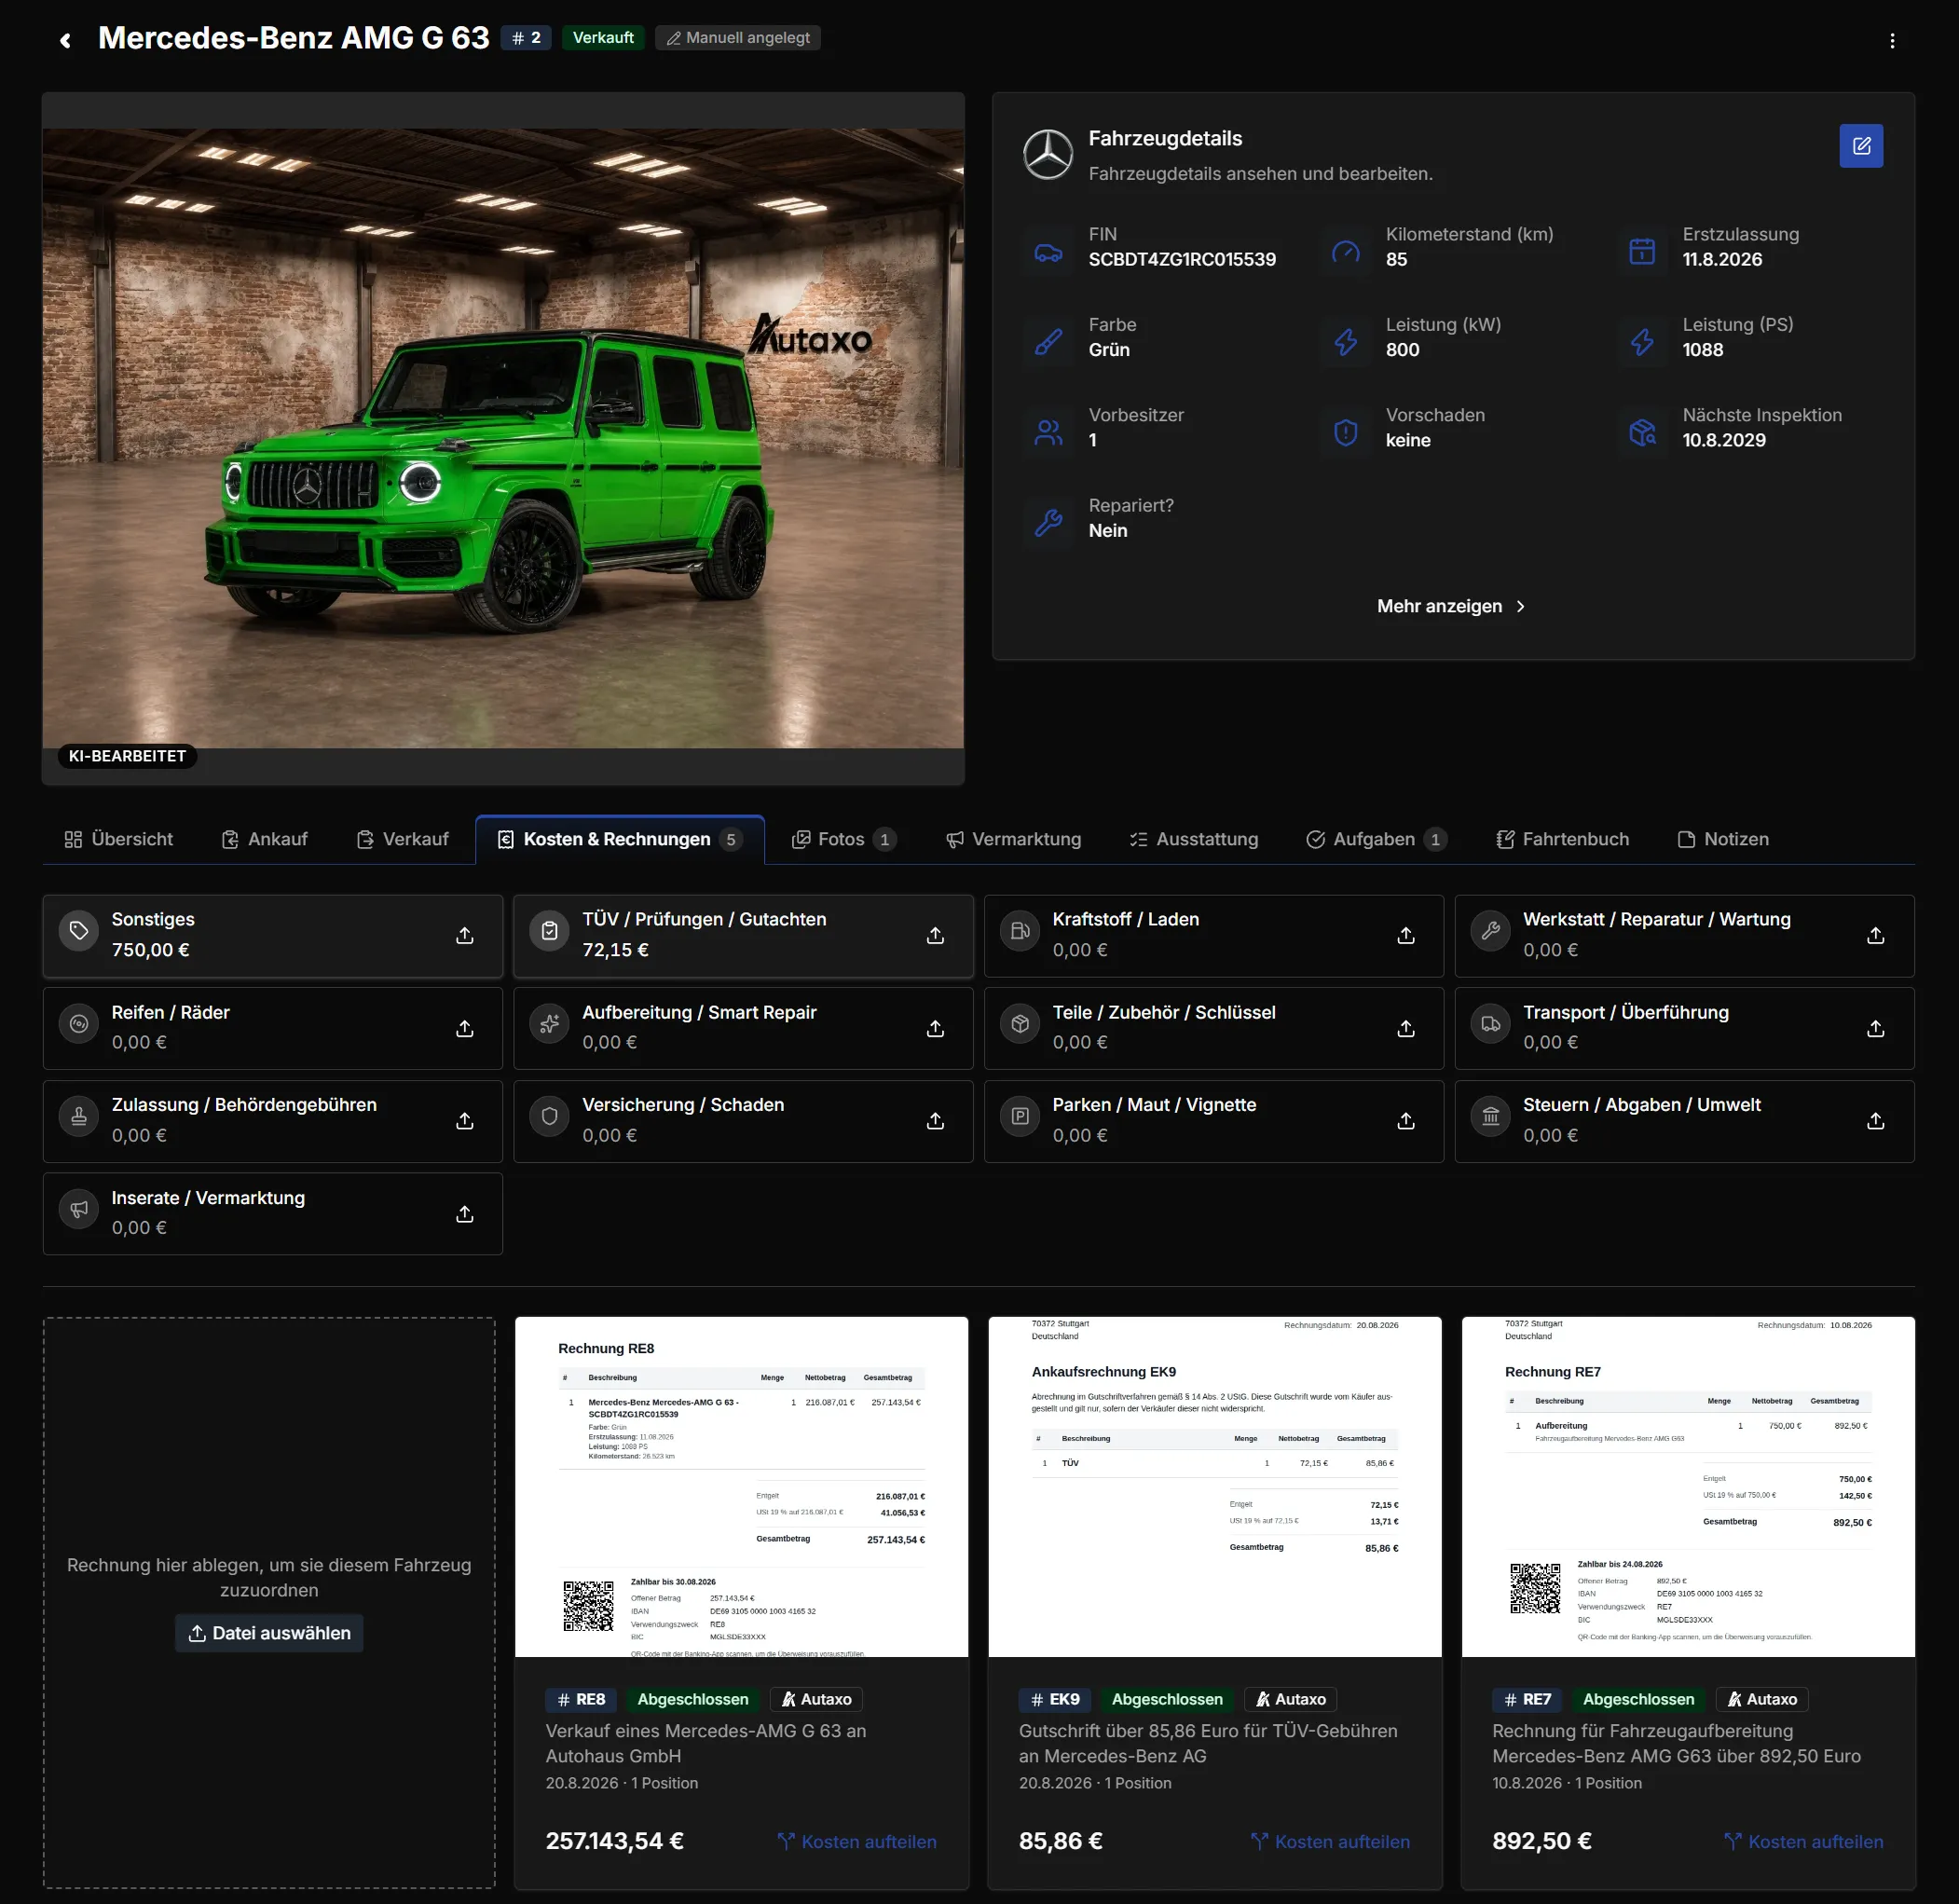Click the KI-BEARBEITET label on the photo
The width and height of the screenshot is (1959, 1904).
click(127, 756)
